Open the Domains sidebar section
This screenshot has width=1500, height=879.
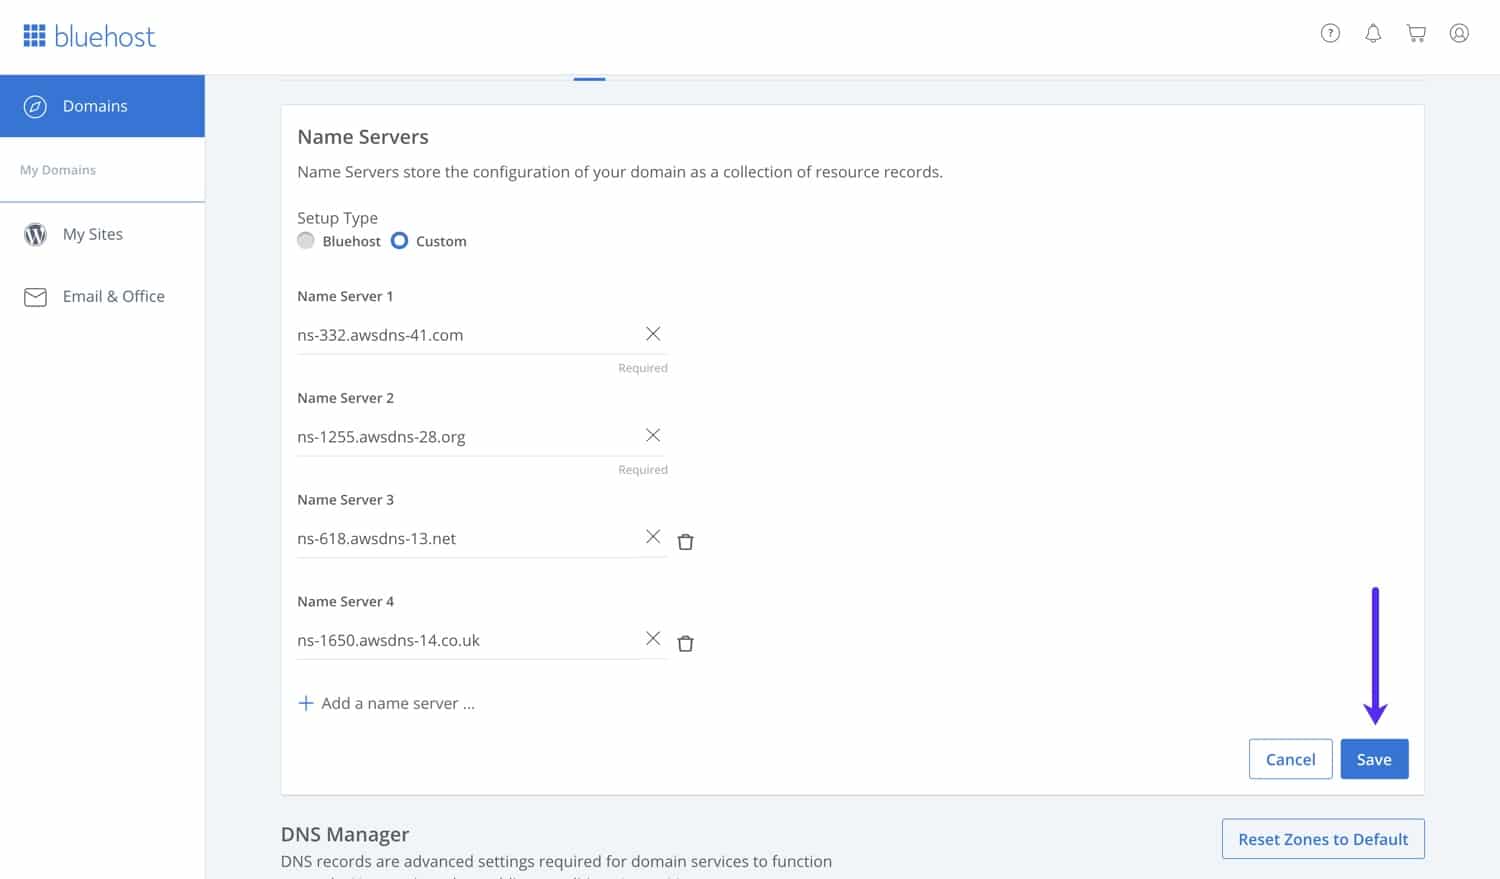point(95,106)
